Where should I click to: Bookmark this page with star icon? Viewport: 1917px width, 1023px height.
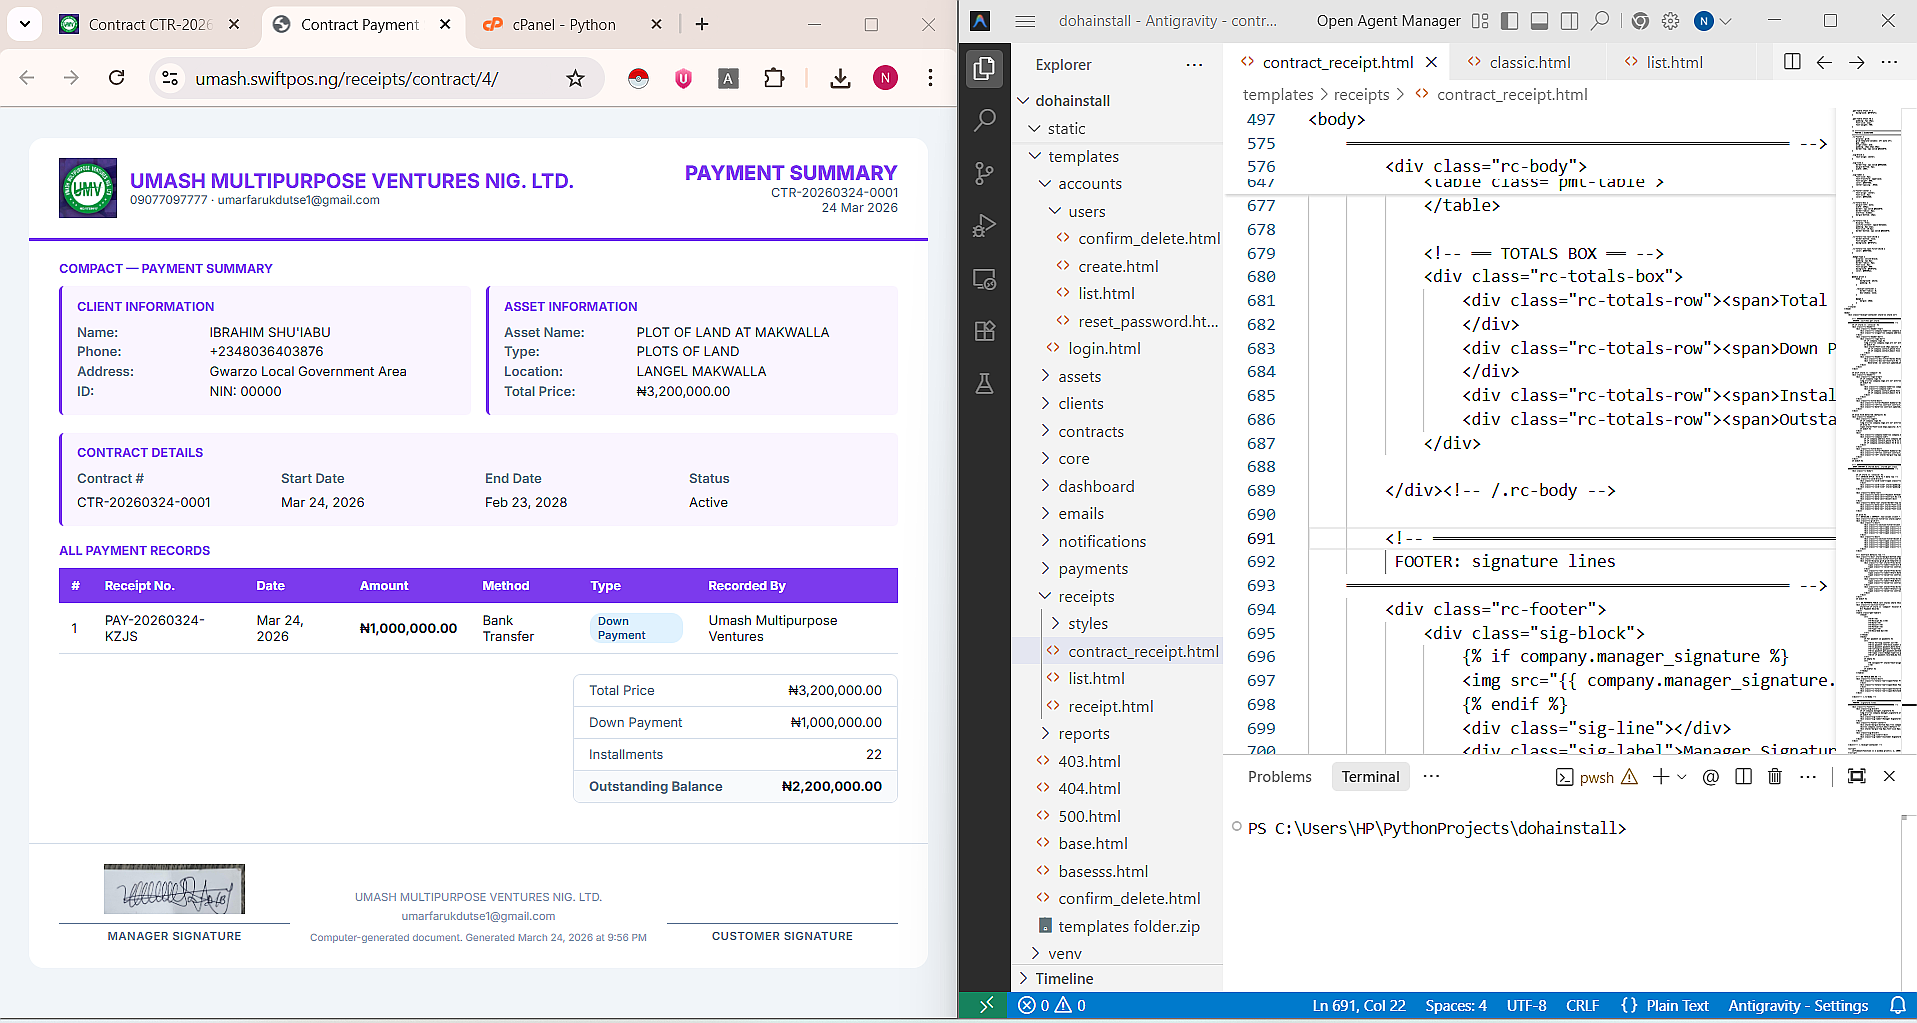(575, 78)
